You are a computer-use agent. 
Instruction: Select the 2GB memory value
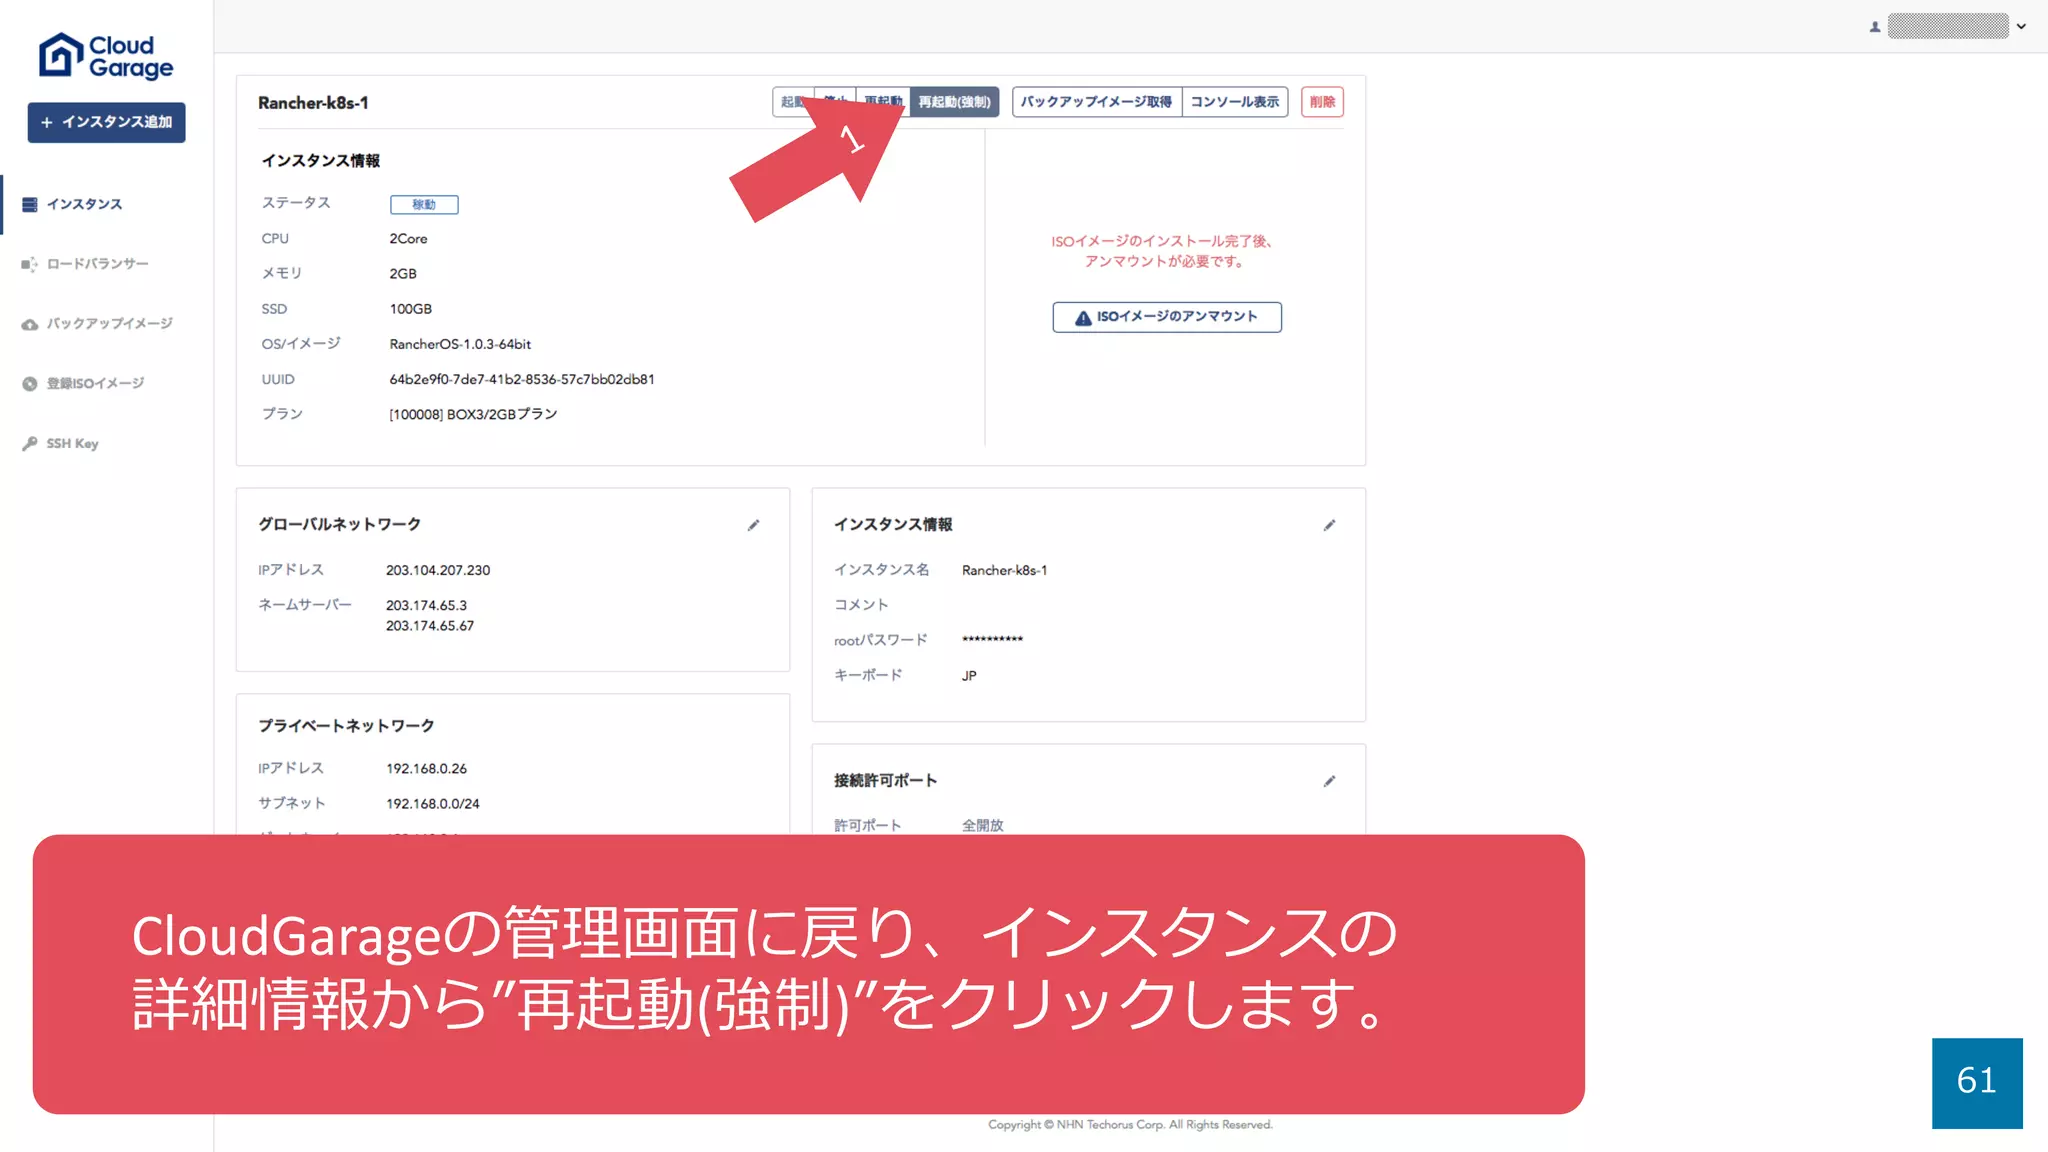(403, 274)
